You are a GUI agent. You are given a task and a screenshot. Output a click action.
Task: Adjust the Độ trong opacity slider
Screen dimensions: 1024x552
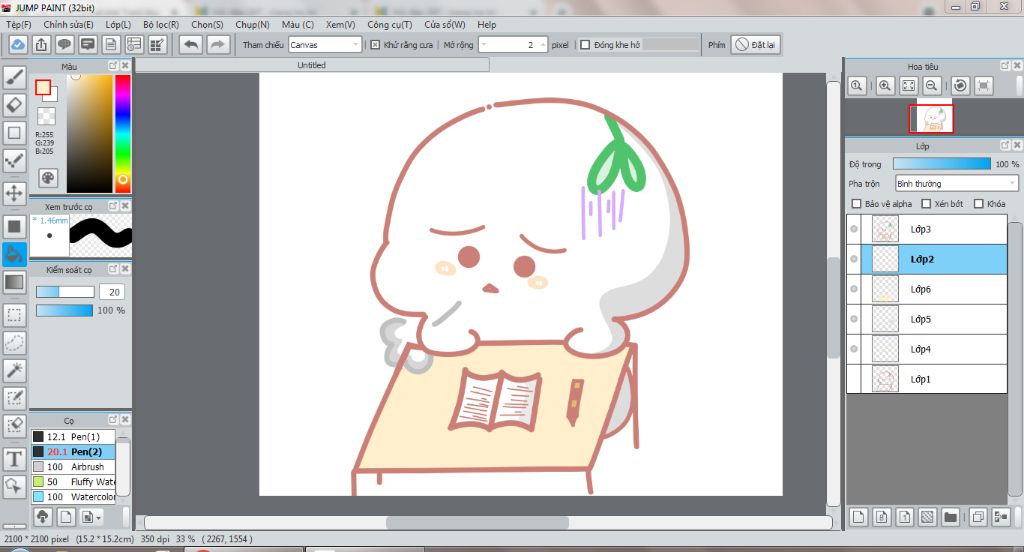[x=941, y=164]
